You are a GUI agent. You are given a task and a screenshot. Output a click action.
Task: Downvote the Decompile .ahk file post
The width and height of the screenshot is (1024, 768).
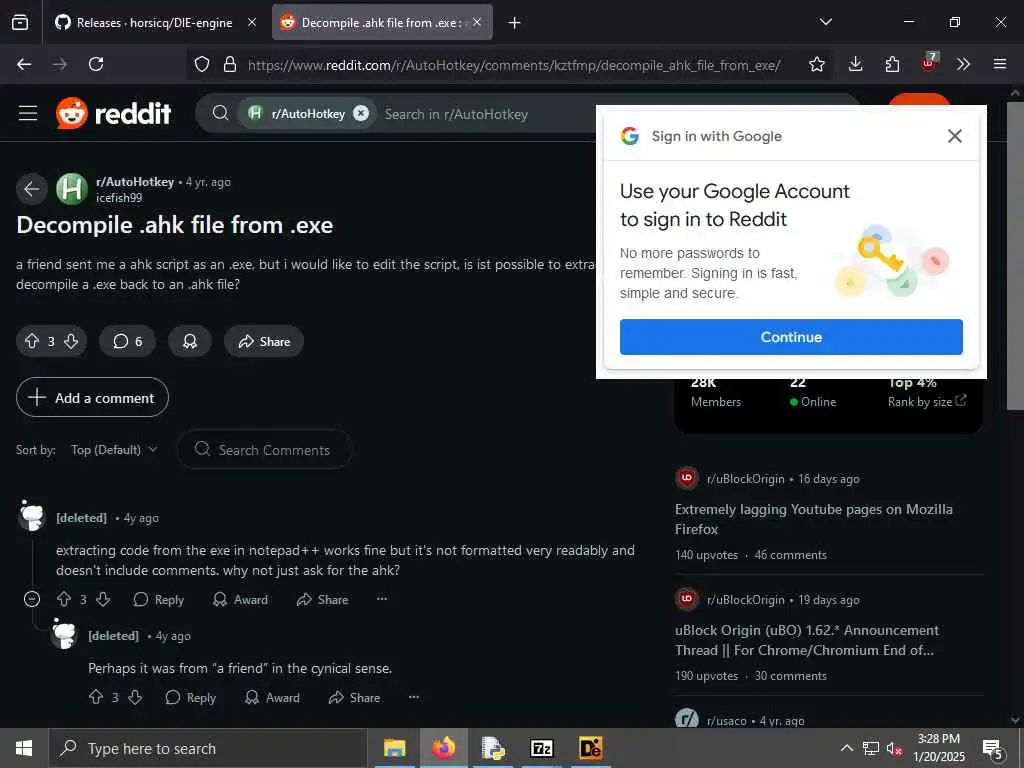coord(71,342)
